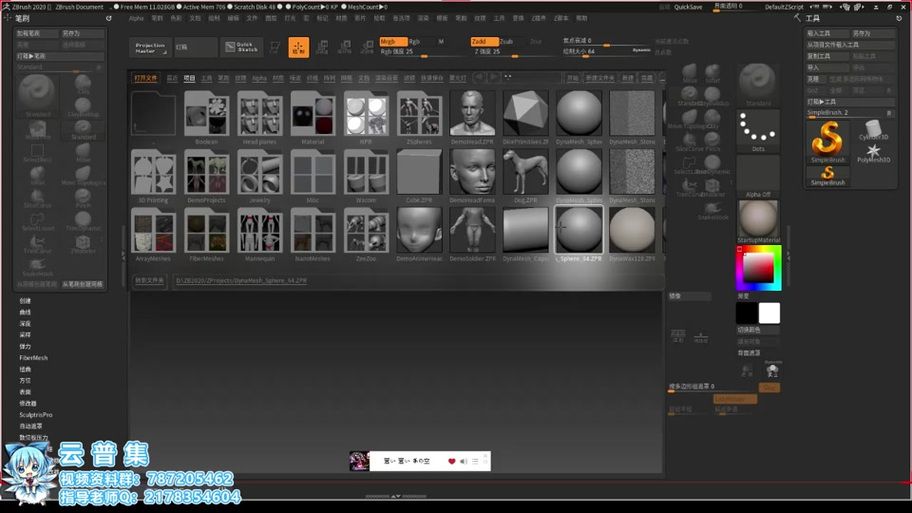Select the Dog.ZPR project thumbnail
The image size is (912, 513).
tap(525, 176)
